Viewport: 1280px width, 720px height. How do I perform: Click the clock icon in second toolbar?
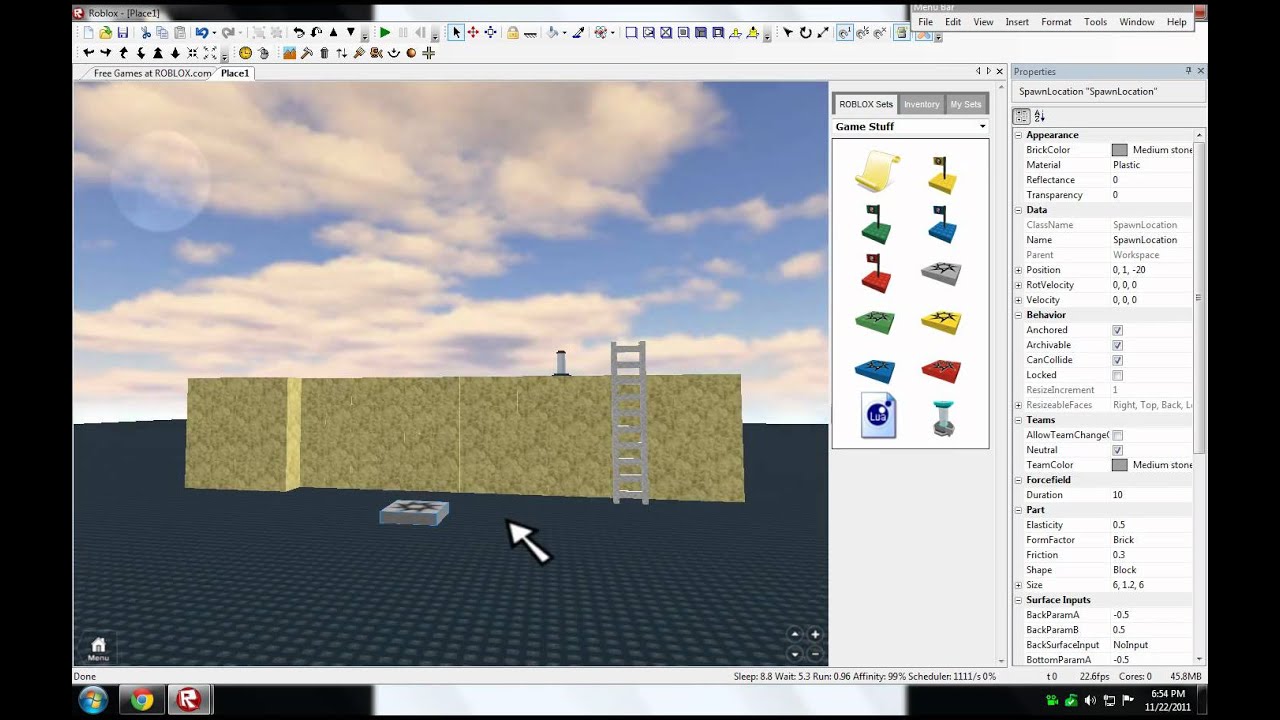[245, 53]
